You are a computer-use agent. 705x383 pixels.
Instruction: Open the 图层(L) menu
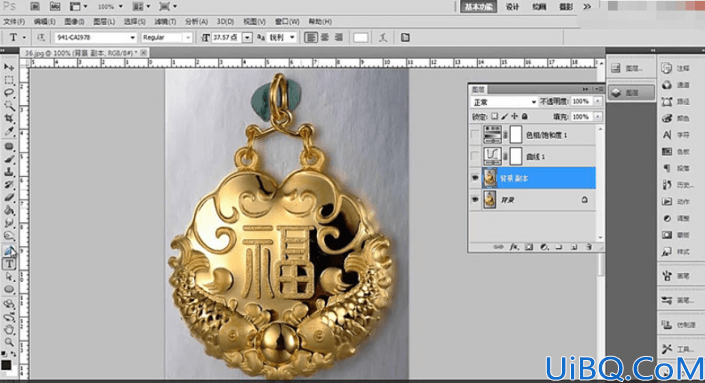click(104, 22)
